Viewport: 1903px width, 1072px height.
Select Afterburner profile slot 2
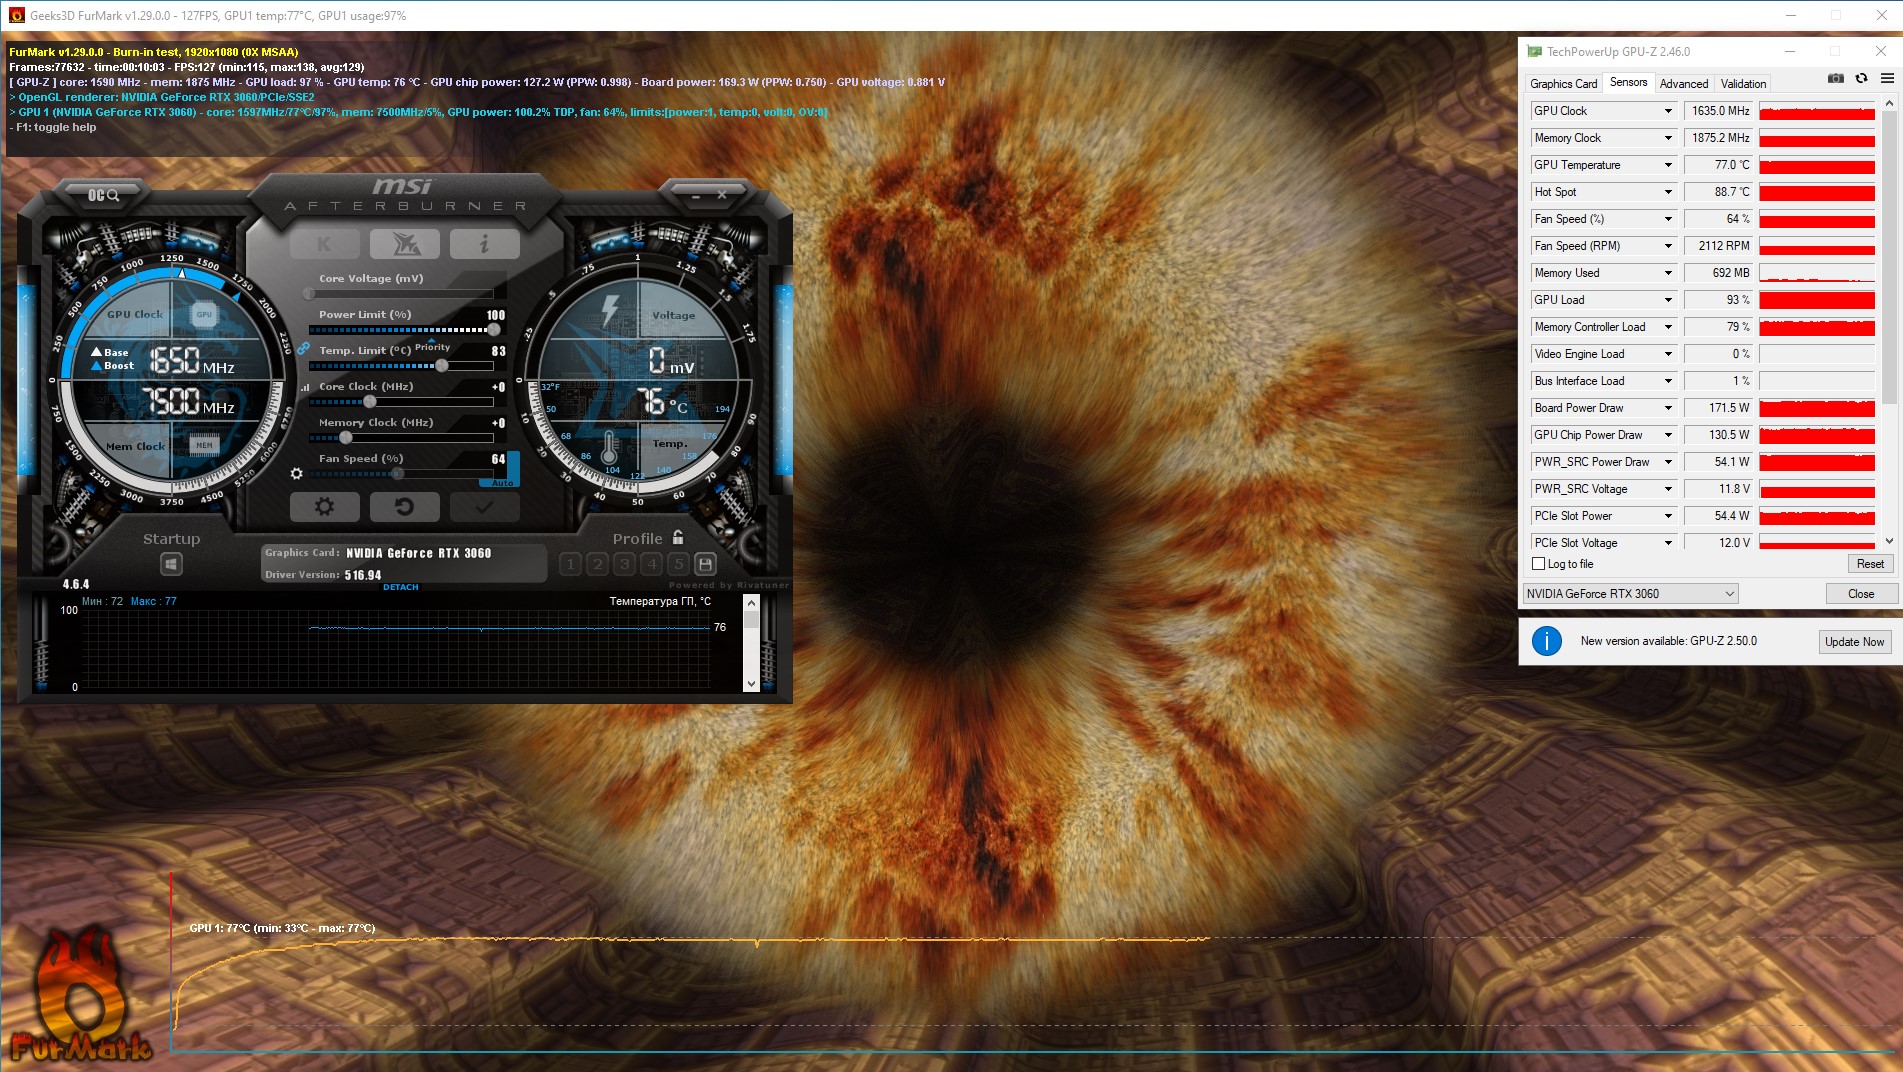(597, 564)
